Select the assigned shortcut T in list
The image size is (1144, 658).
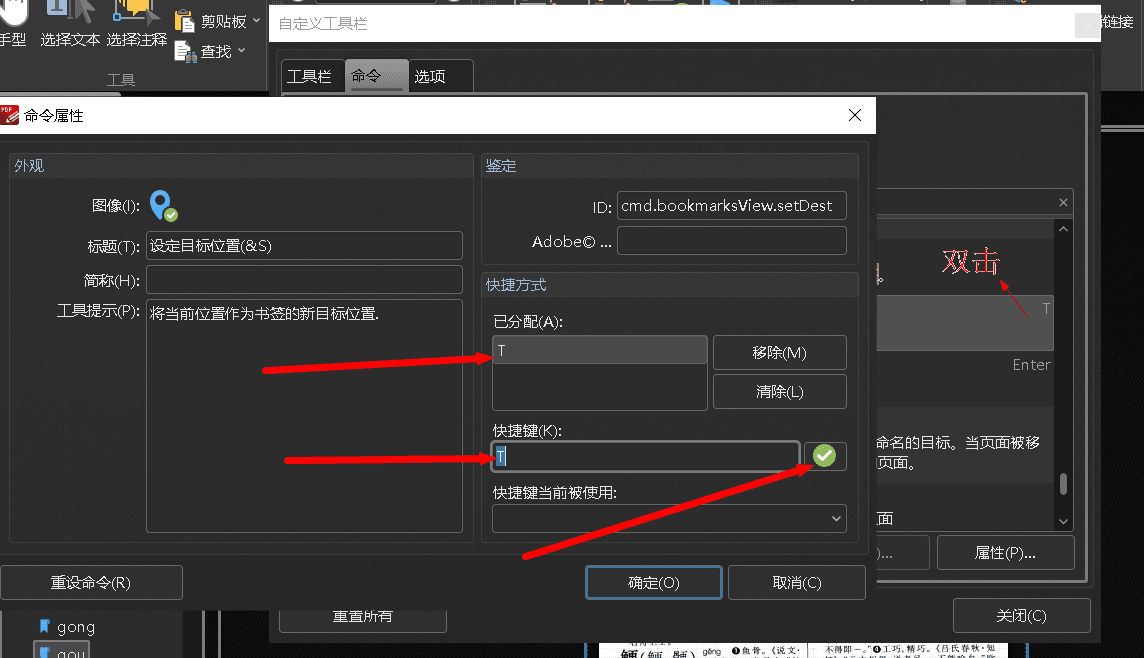pyautogui.click(x=599, y=350)
